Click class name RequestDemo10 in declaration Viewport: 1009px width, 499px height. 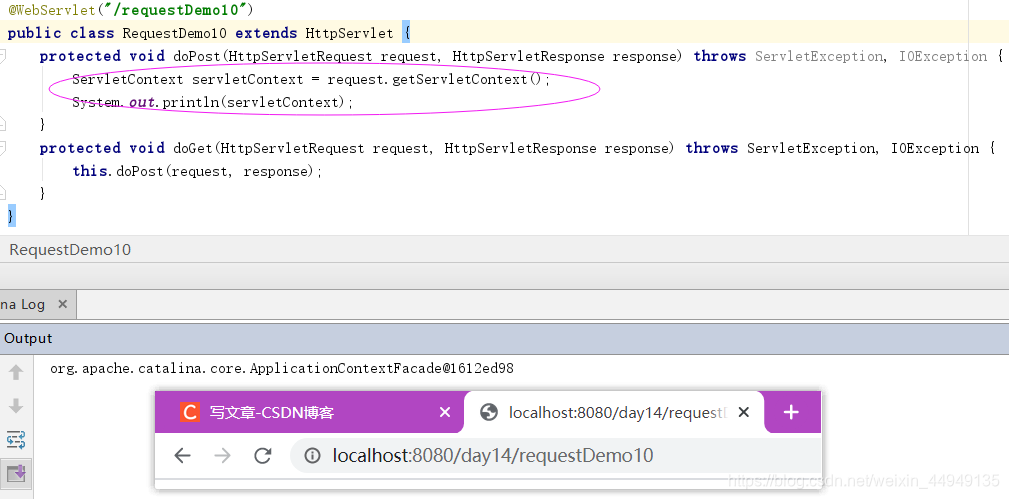[x=174, y=33]
